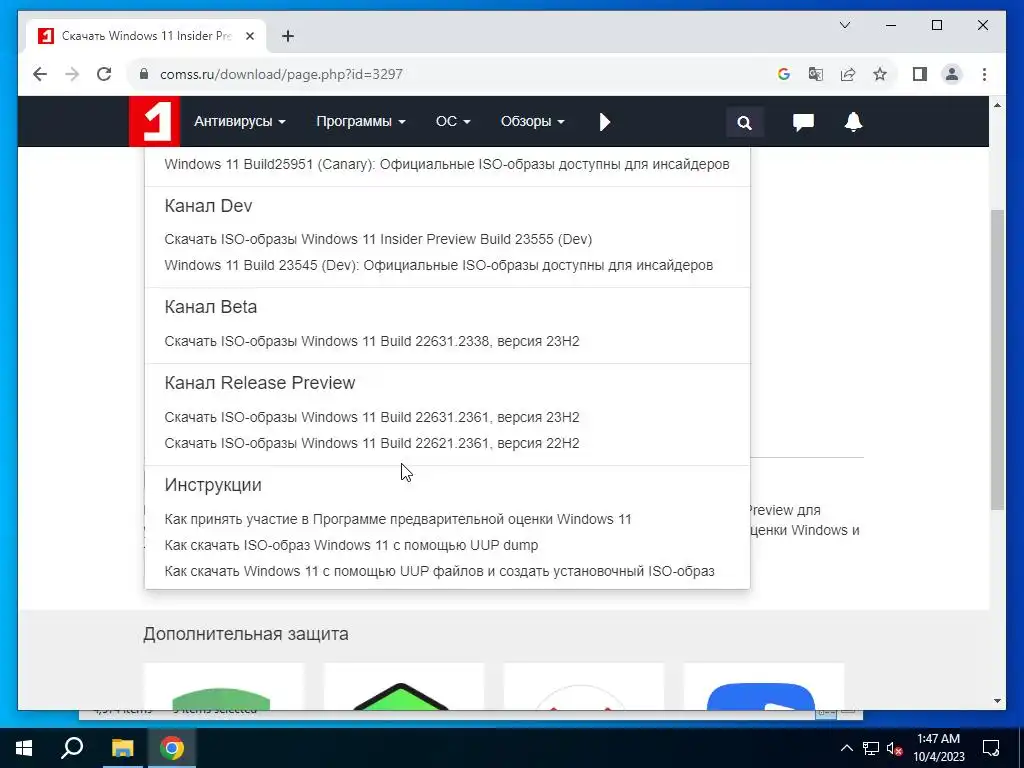Click the Инструкции heading
This screenshot has height=768, width=1024.
click(213, 485)
